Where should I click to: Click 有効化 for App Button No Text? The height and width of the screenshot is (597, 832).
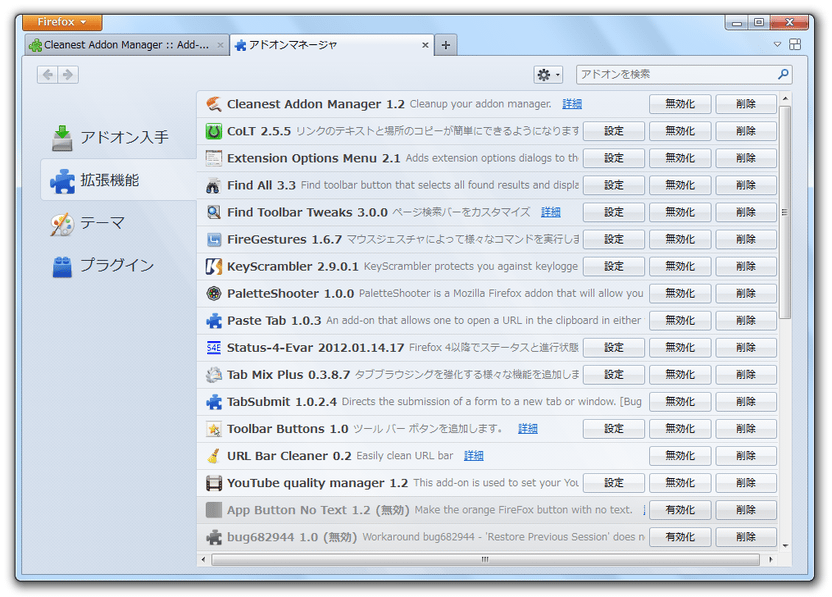tap(680, 510)
